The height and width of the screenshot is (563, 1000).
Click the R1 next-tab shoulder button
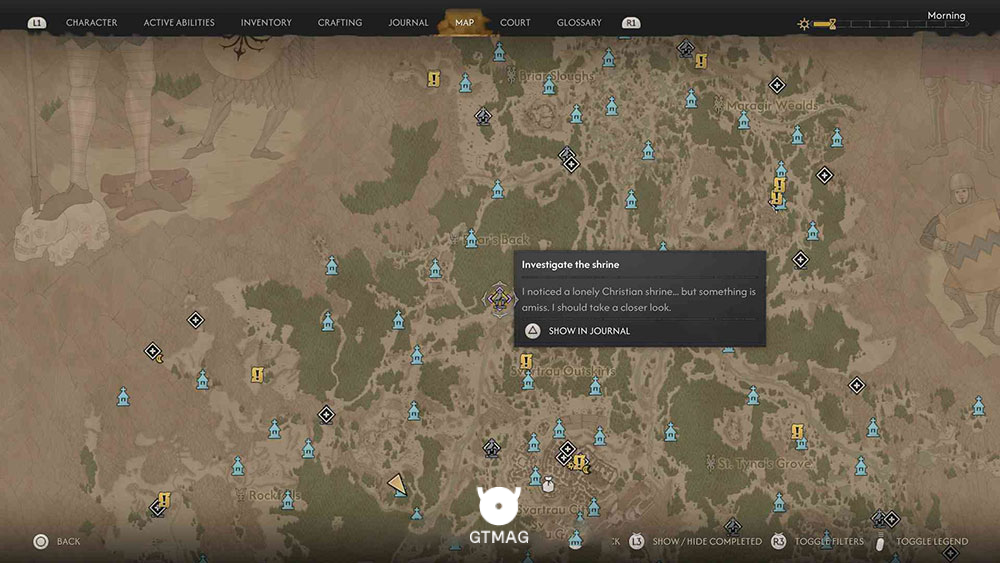point(631,22)
